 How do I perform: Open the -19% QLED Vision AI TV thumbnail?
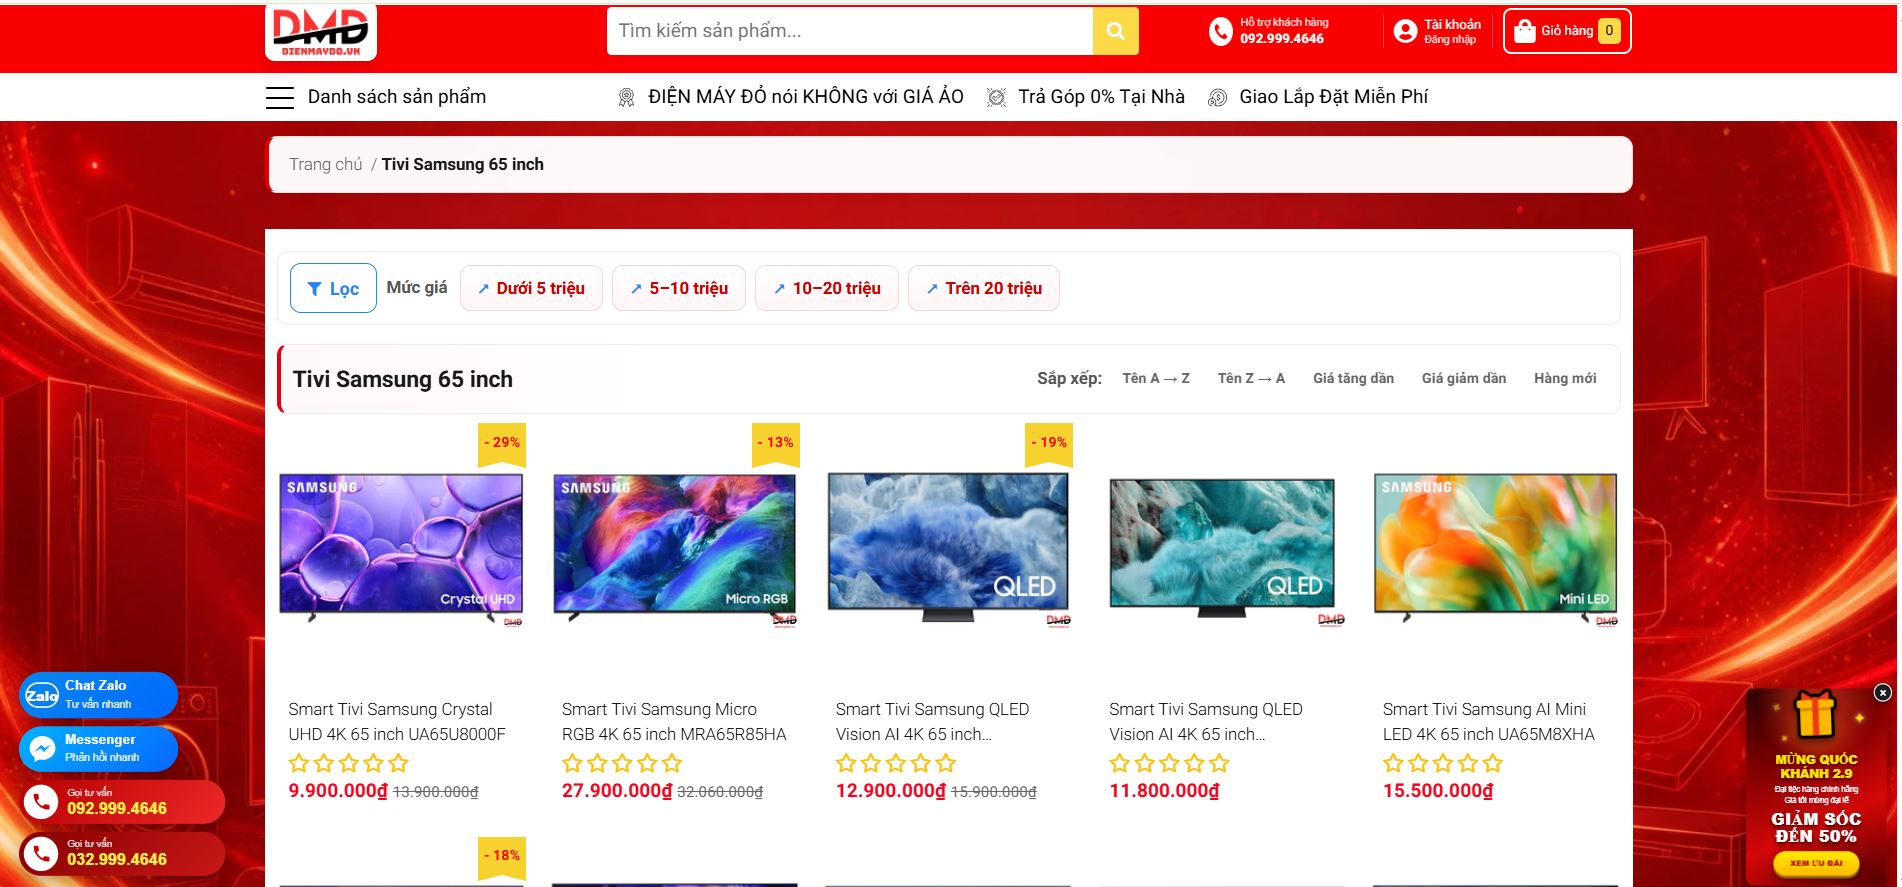click(x=948, y=549)
